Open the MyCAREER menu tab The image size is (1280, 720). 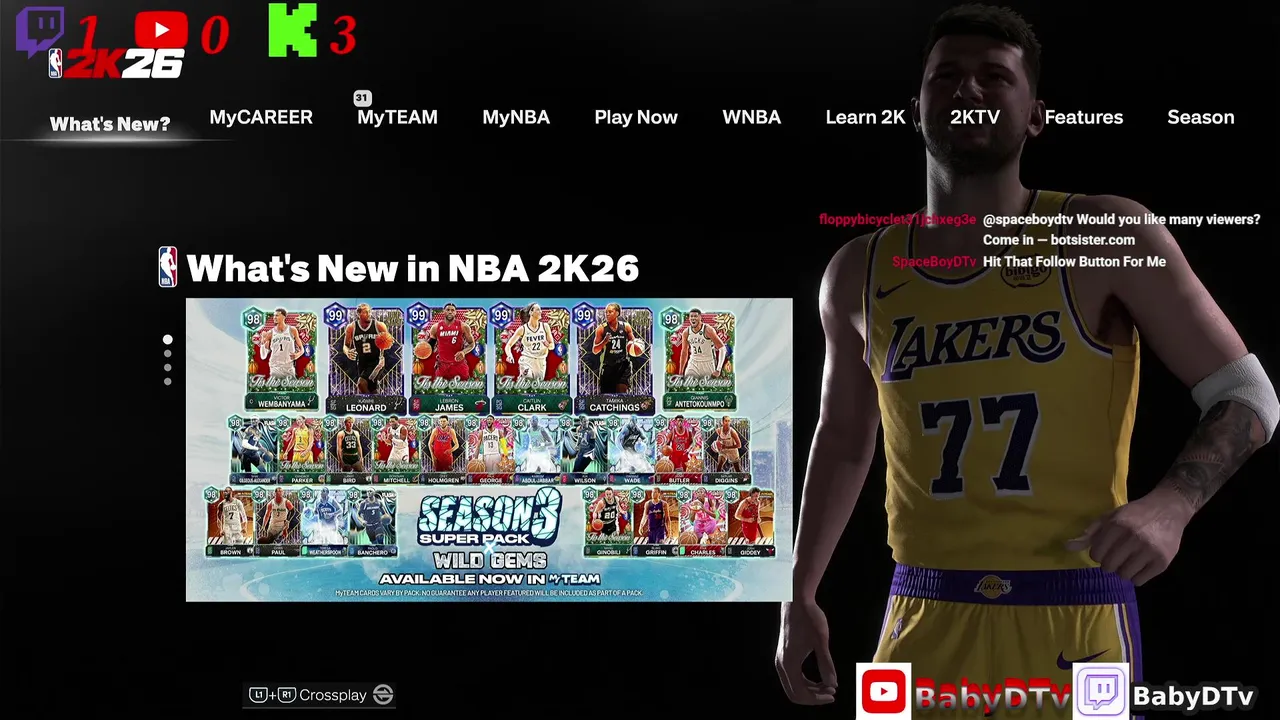pos(261,117)
